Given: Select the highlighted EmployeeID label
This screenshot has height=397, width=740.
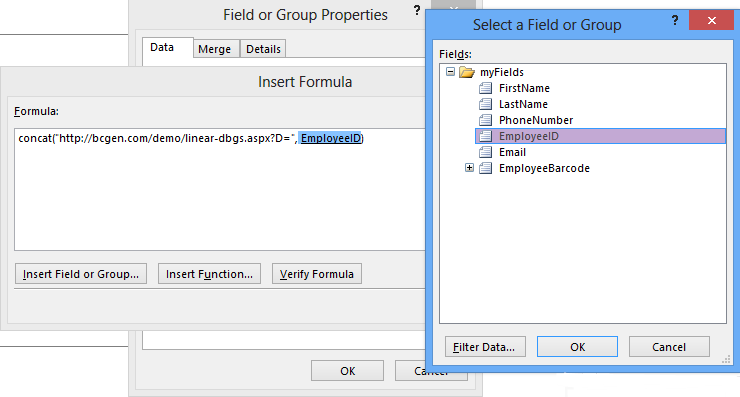Looking at the screenshot, I should [x=529, y=136].
